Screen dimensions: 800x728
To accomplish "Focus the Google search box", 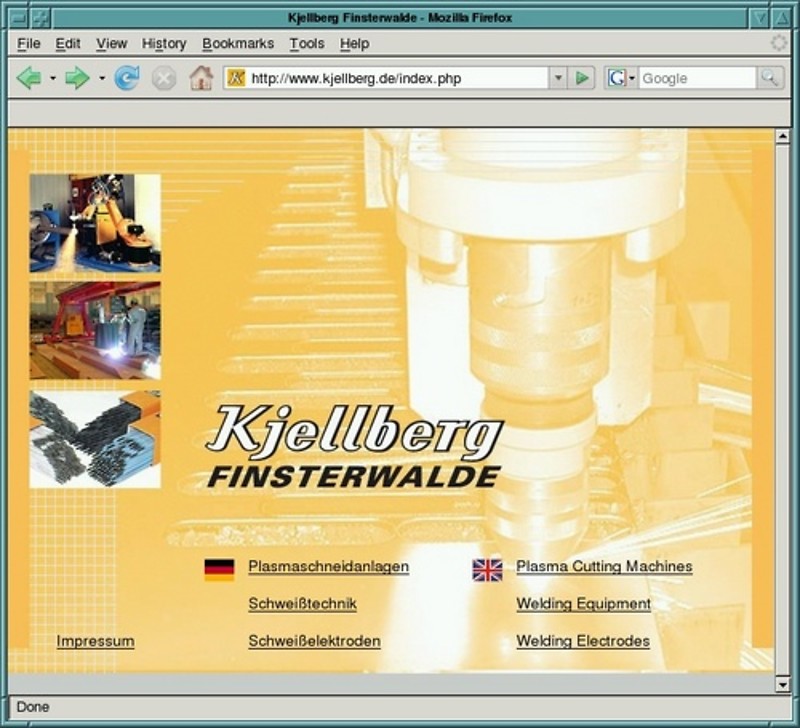I will click(697, 79).
